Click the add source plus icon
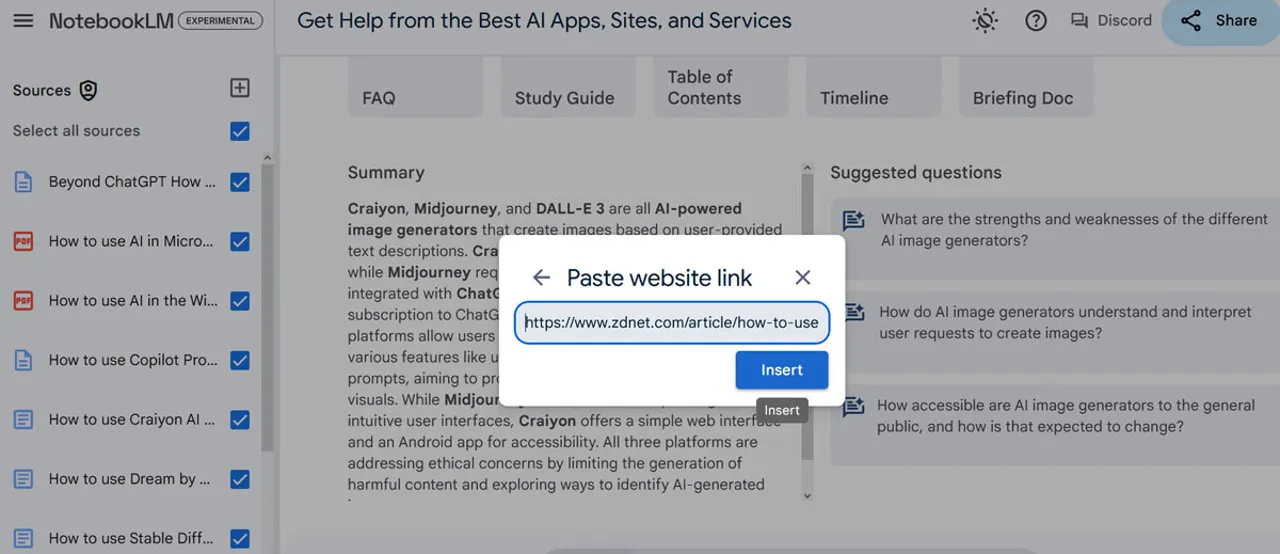 tap(240, 88)
